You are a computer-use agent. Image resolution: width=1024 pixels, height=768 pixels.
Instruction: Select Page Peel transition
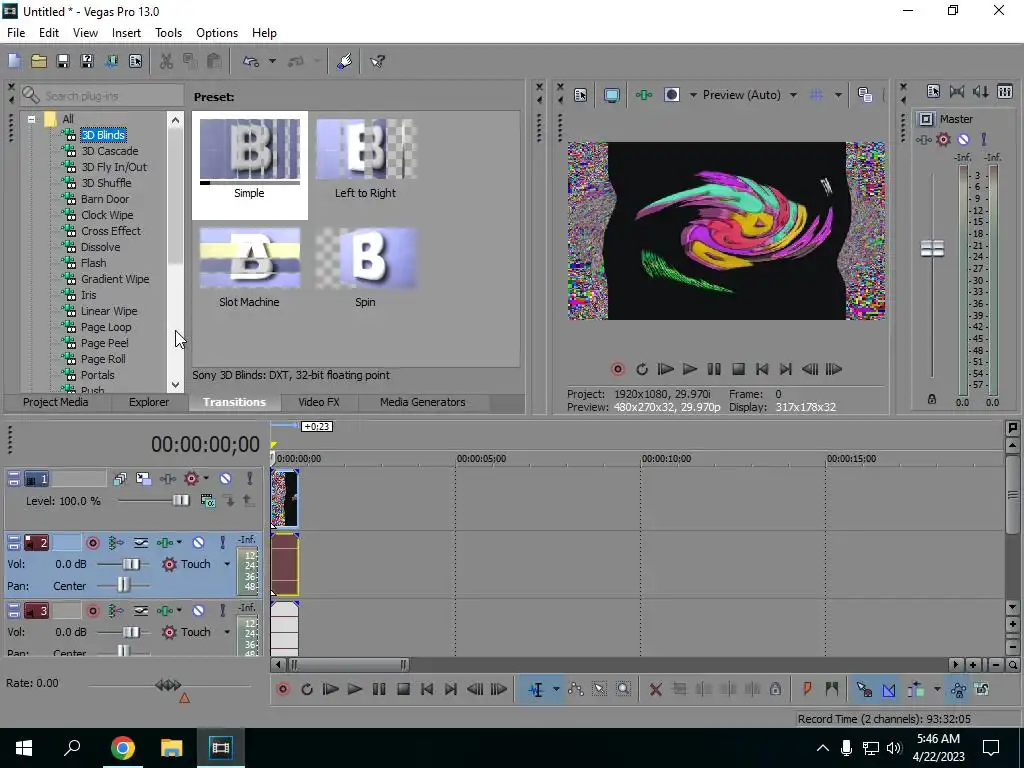104,343
